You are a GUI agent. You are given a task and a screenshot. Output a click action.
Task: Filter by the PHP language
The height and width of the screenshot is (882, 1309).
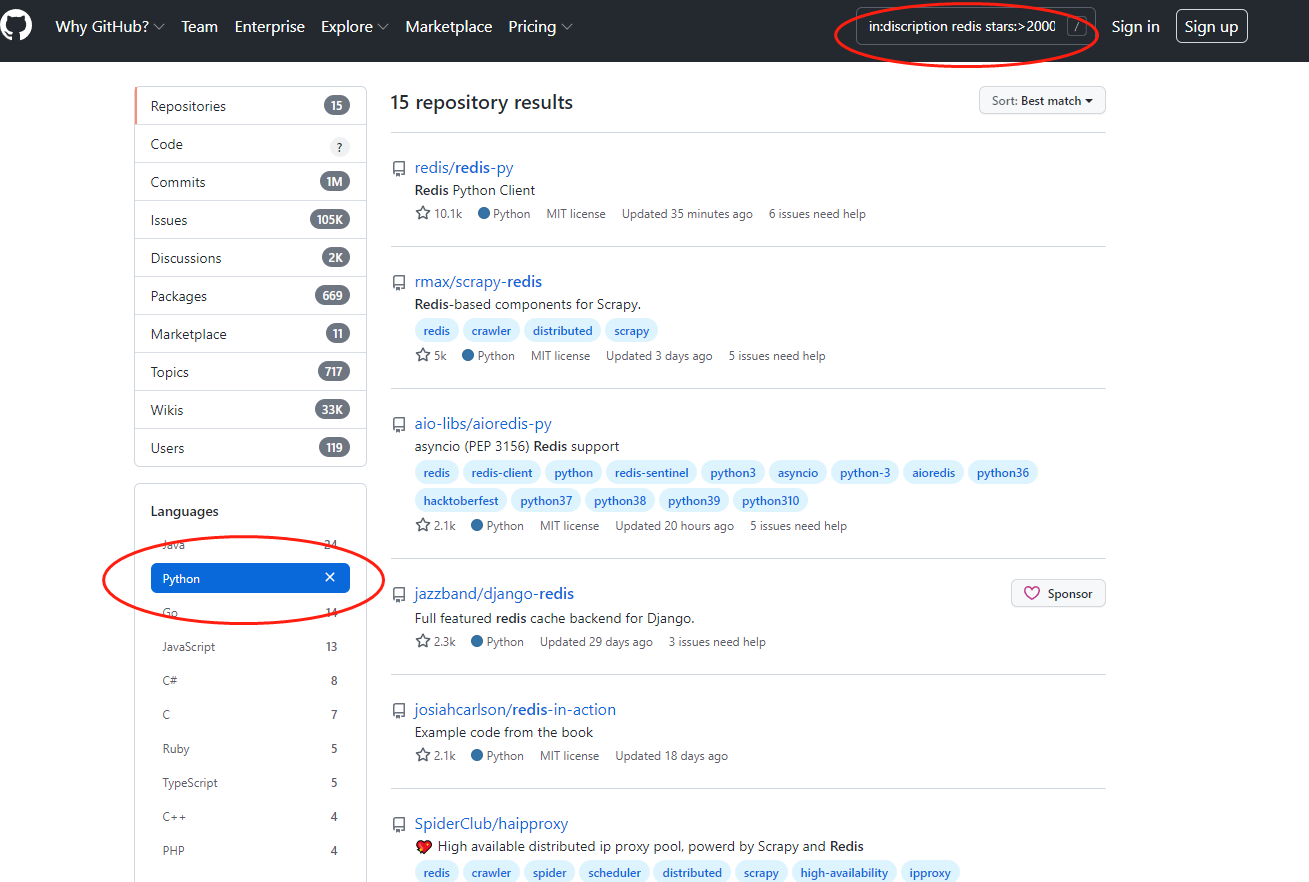coord(250,851)
